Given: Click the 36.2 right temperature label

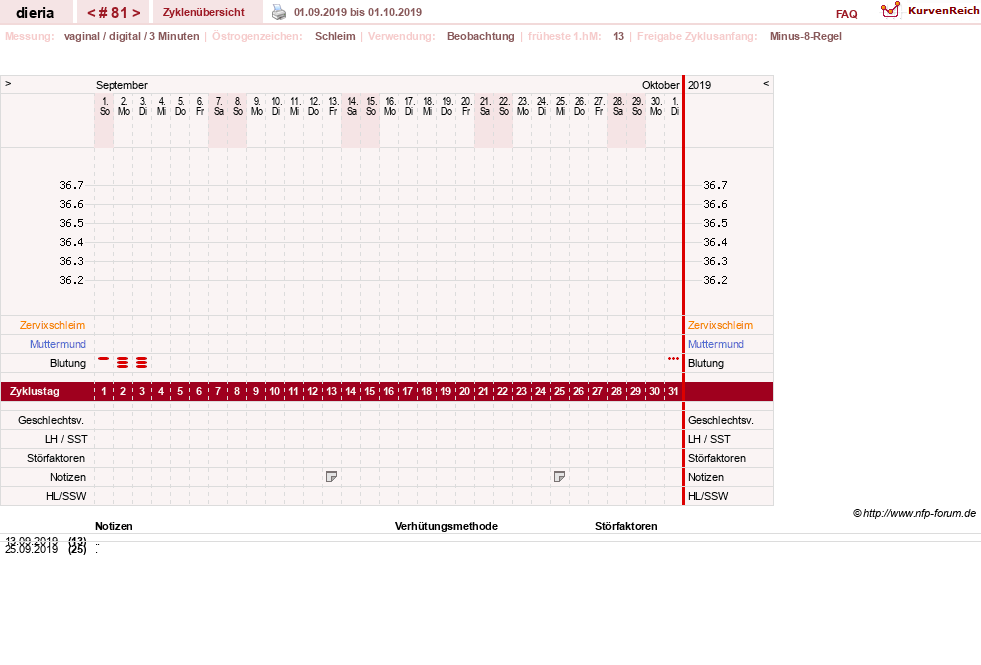Looking at the screenshot, I should pos(715,280).
